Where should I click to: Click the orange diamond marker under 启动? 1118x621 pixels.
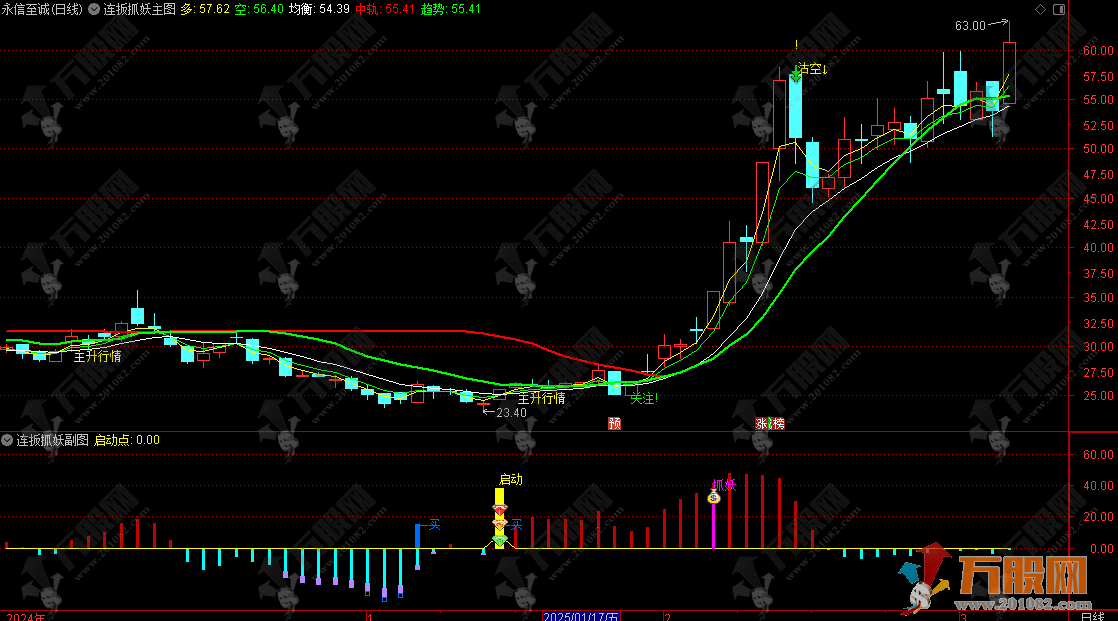click(500, 524)
